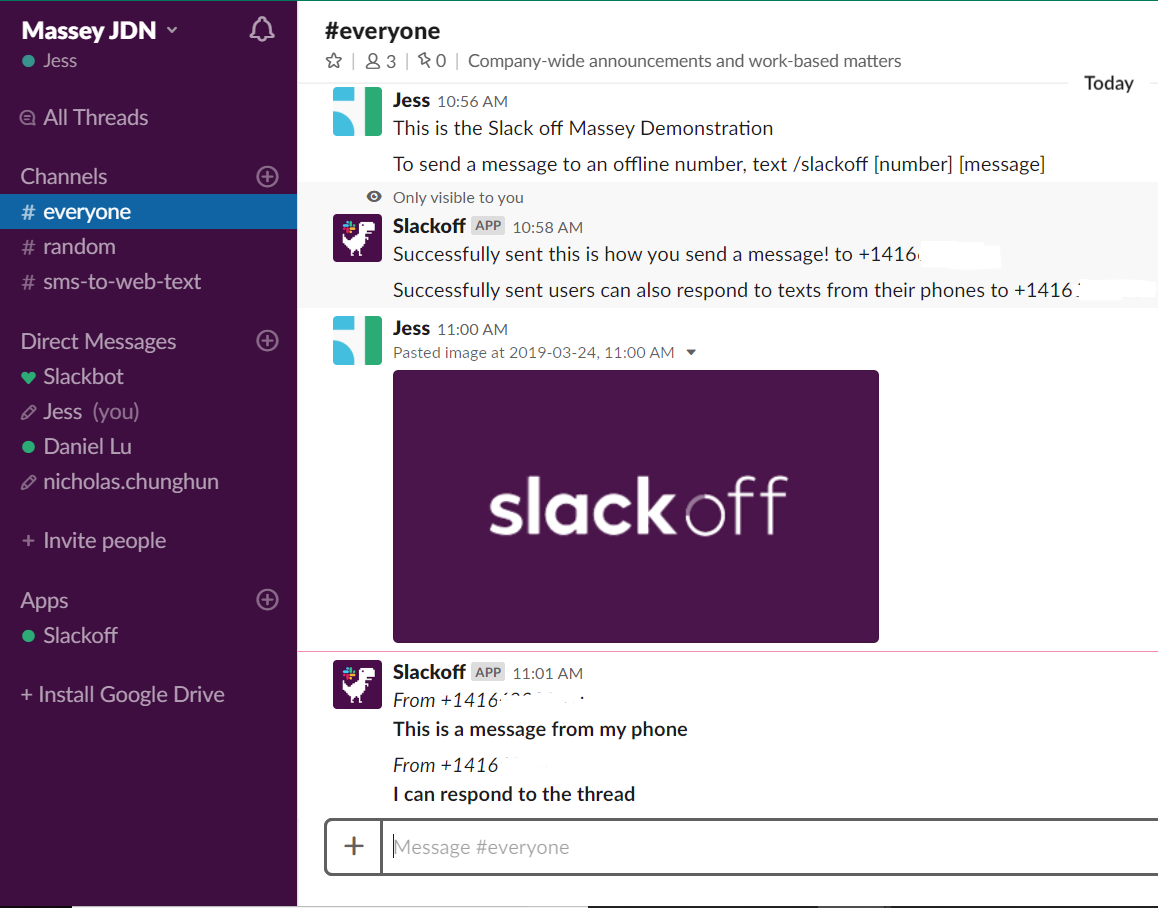View the 3 channel members
Viewport: 1158px width, 908px height.
(380, 61)
